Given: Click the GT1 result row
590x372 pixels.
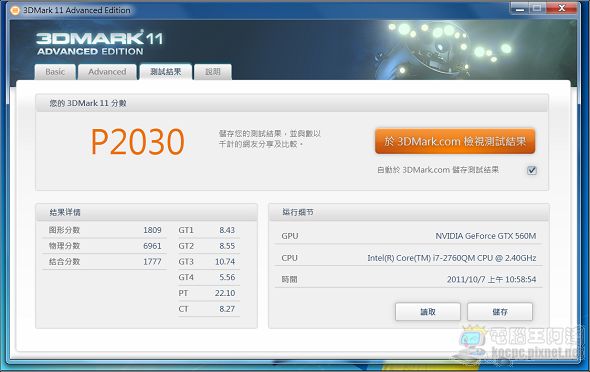Looking at the screenshot, I should [207, 230].
